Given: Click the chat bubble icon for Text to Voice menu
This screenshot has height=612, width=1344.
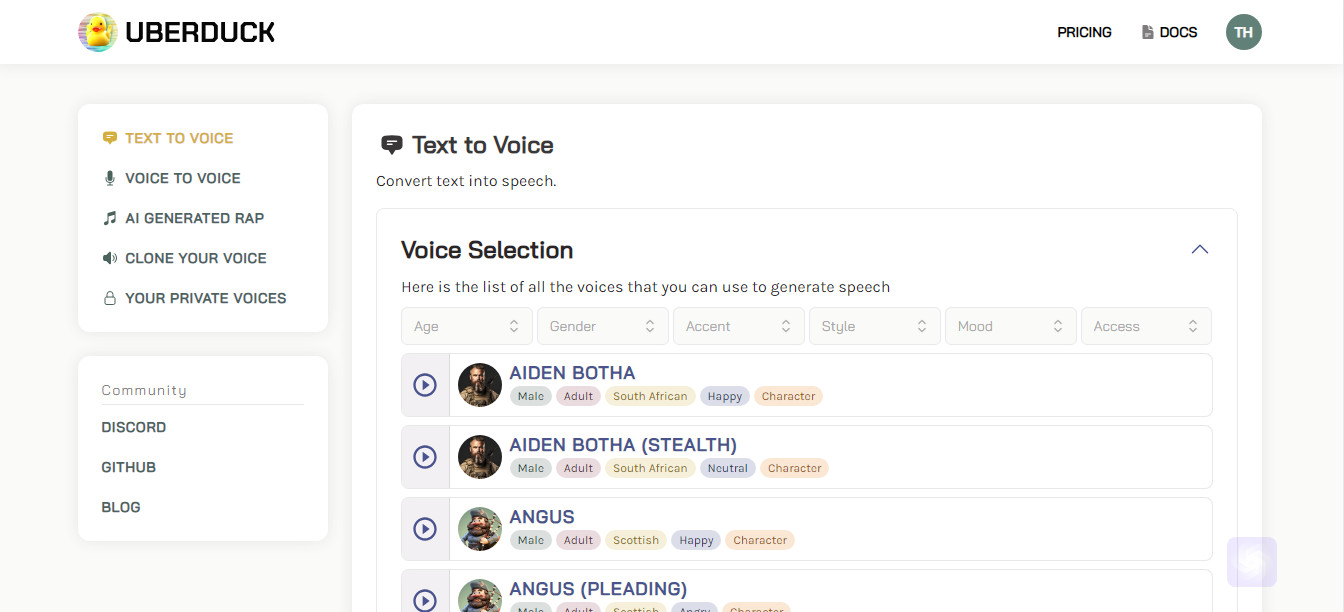Looking at the screenshot, I should [110, 138].
